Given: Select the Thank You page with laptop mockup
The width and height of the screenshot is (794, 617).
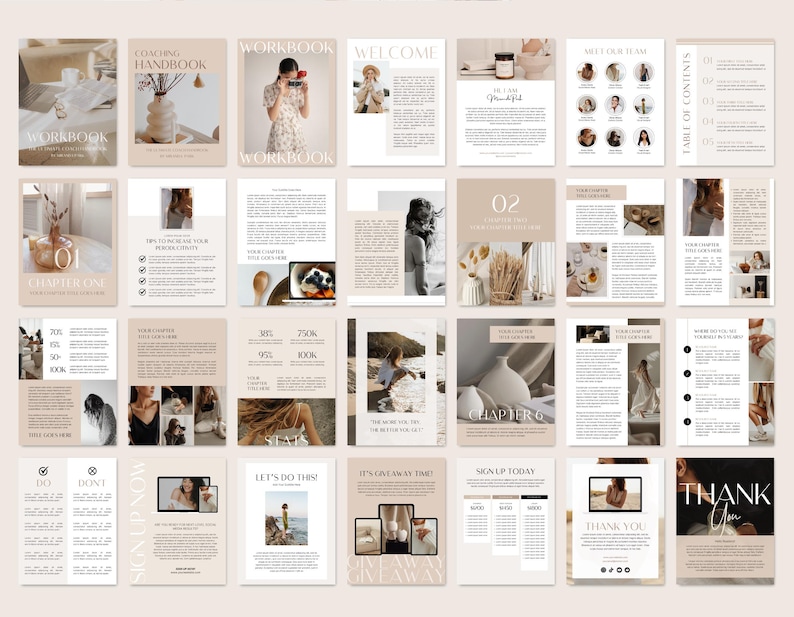Looking at the screenshot, I should click(615, 521).
